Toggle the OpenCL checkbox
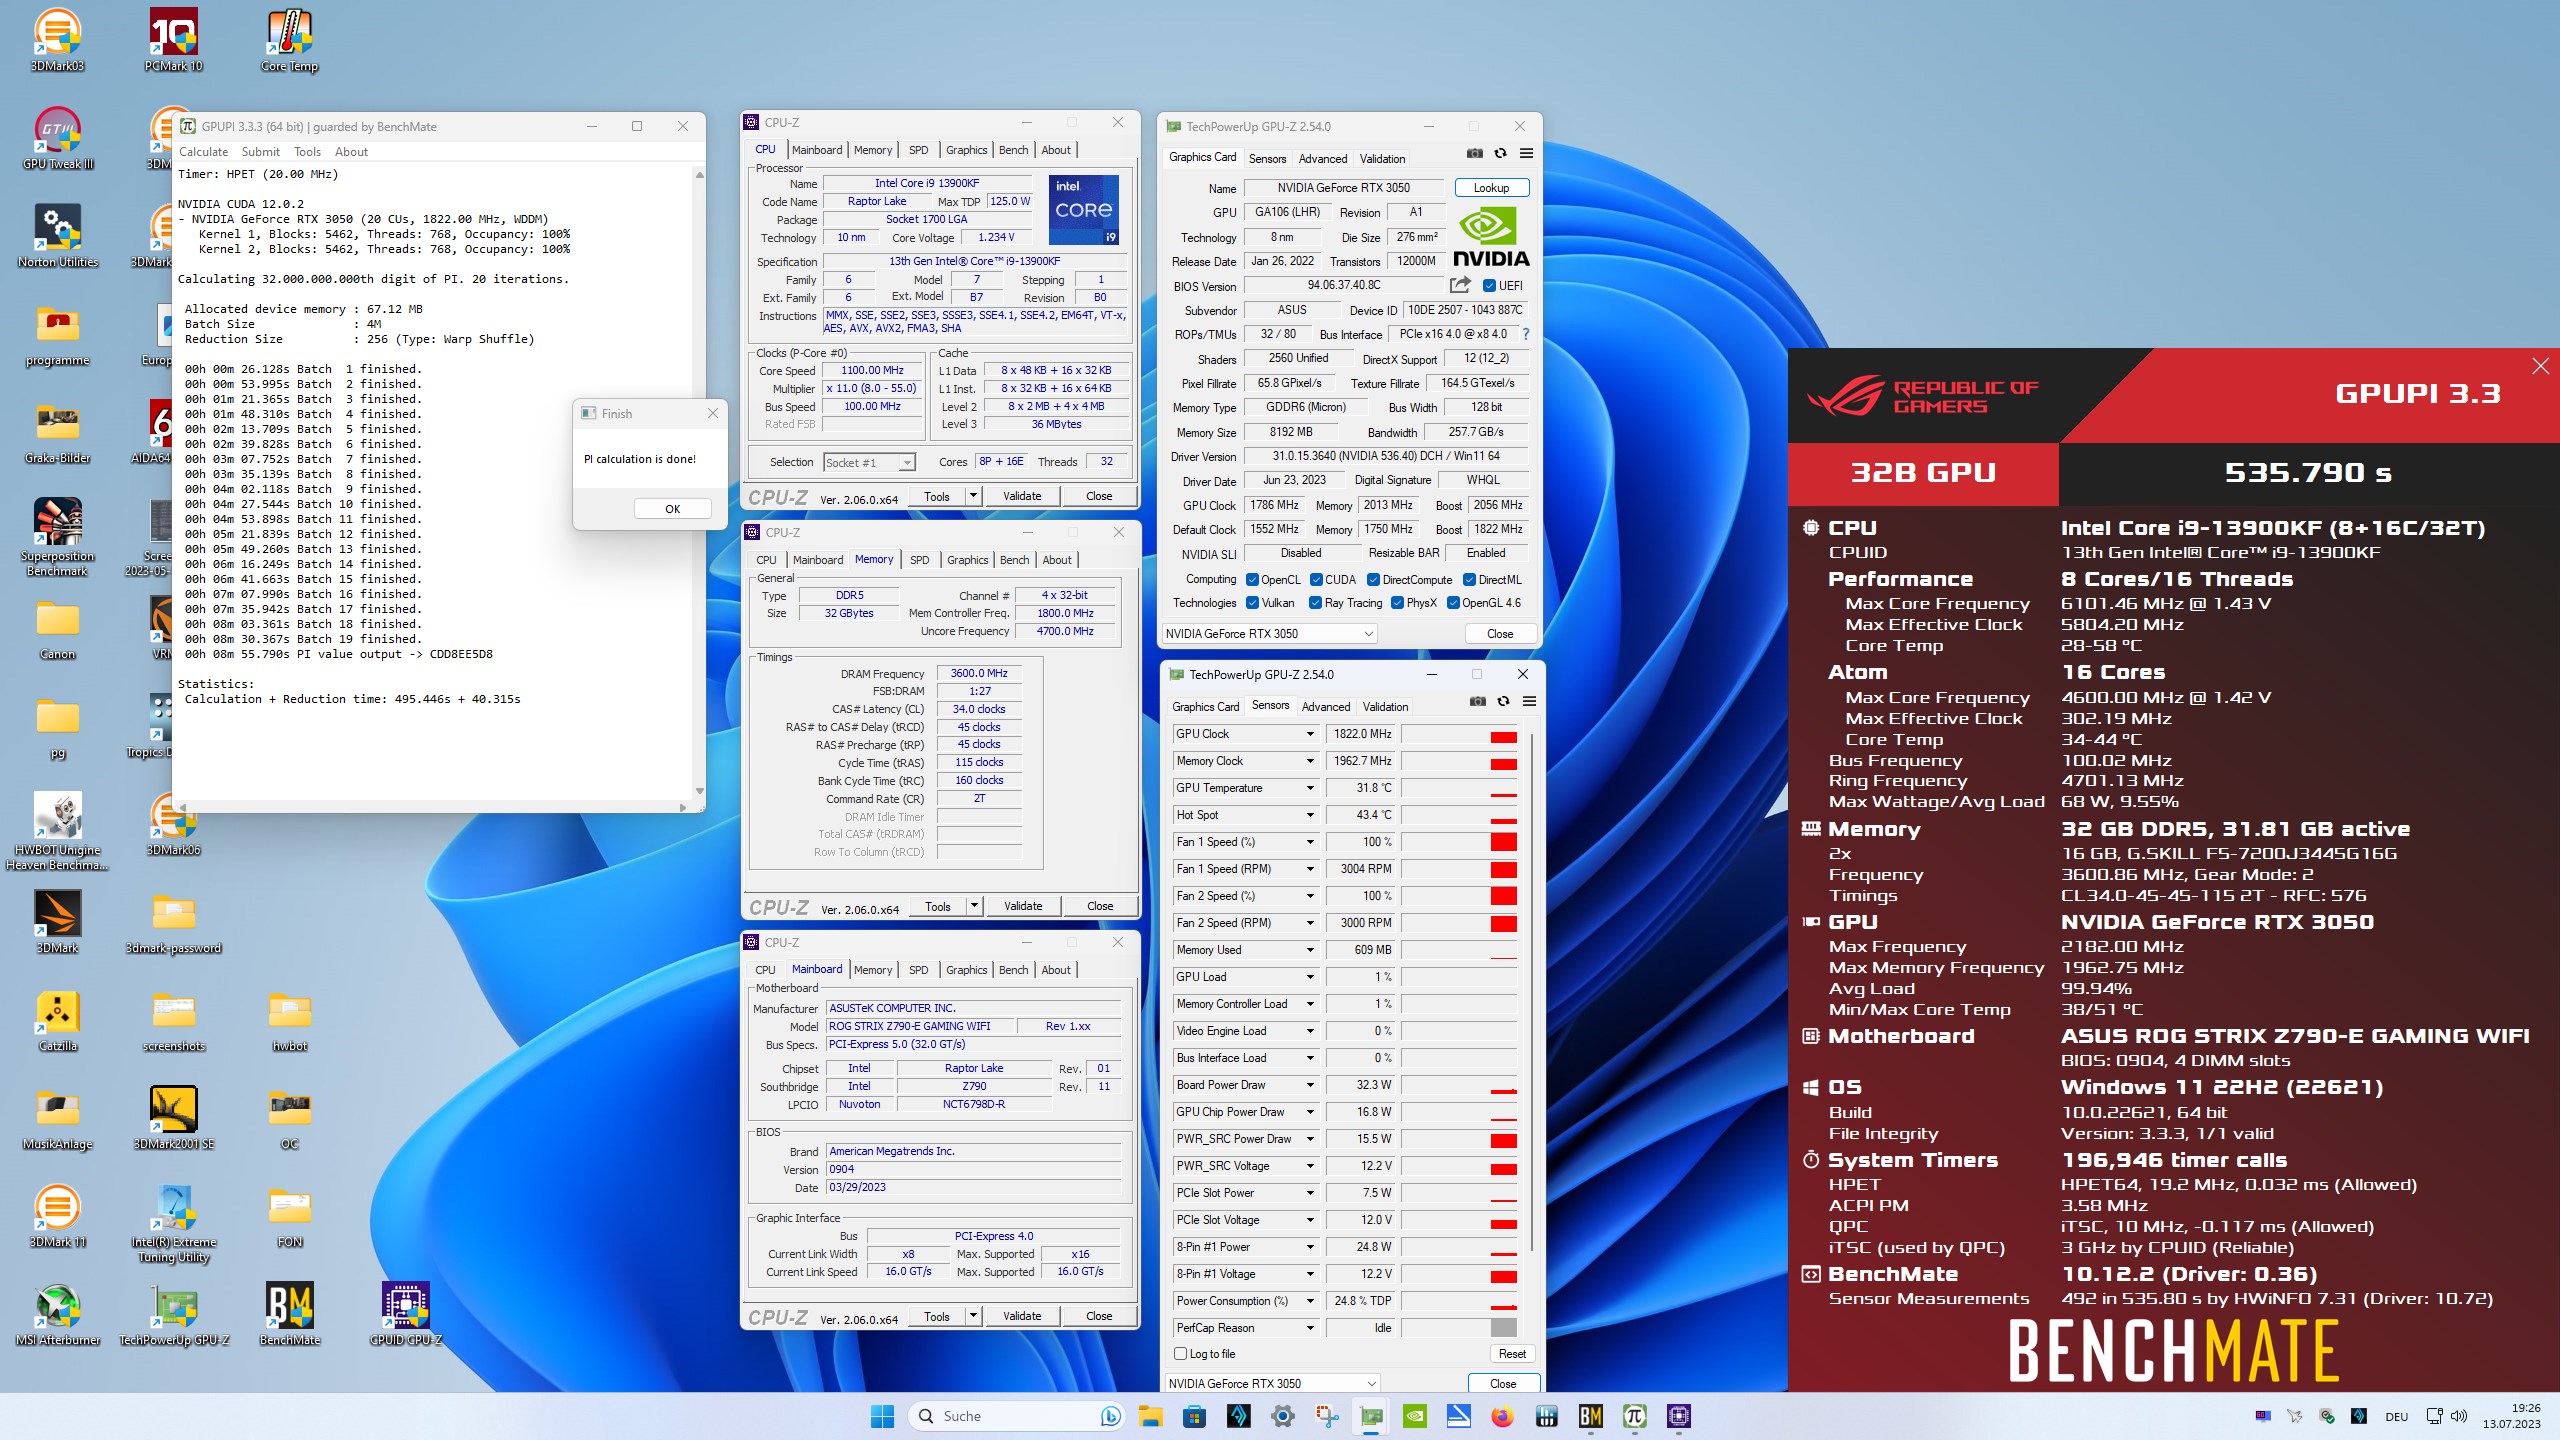 click(x=1252, y=579)
